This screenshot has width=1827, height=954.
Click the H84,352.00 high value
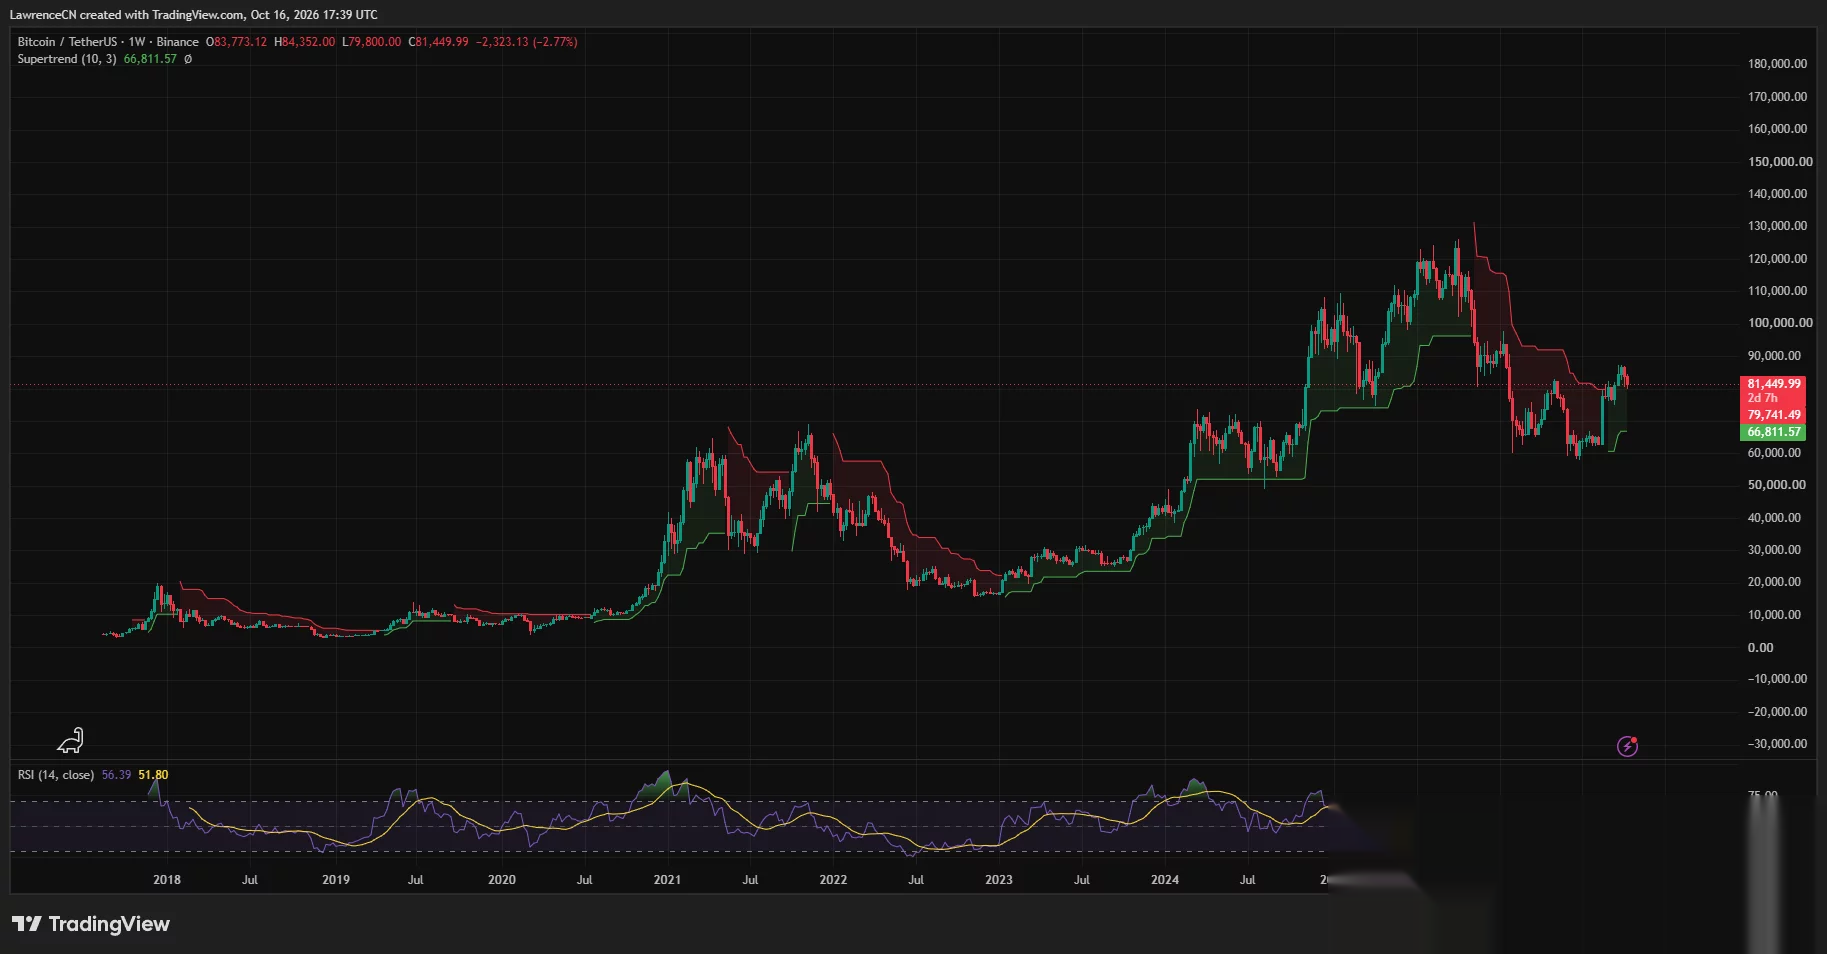305,42
